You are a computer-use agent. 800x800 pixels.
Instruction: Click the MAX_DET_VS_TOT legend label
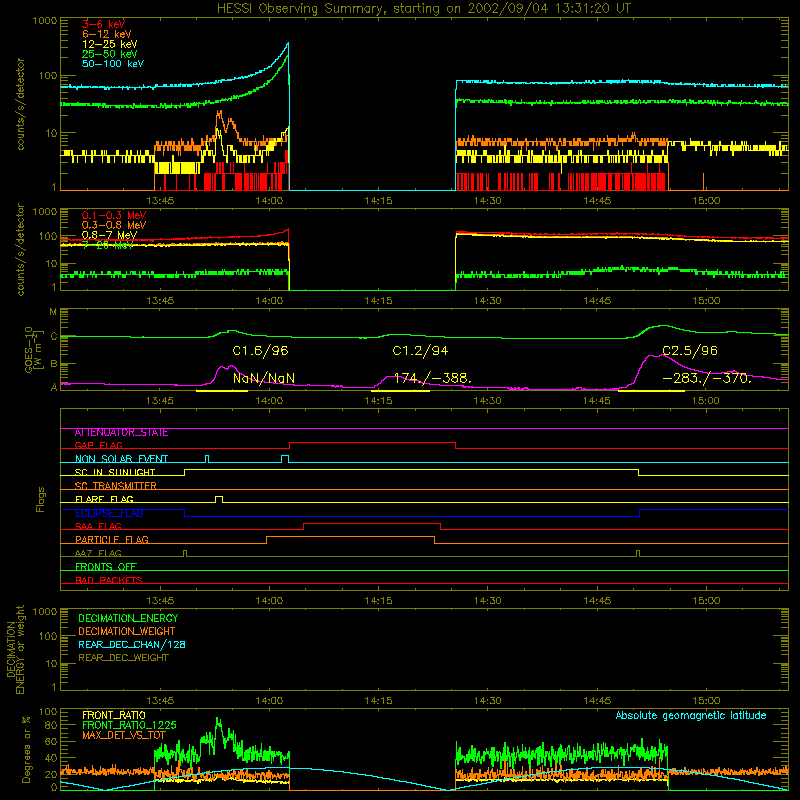point(123,735)
